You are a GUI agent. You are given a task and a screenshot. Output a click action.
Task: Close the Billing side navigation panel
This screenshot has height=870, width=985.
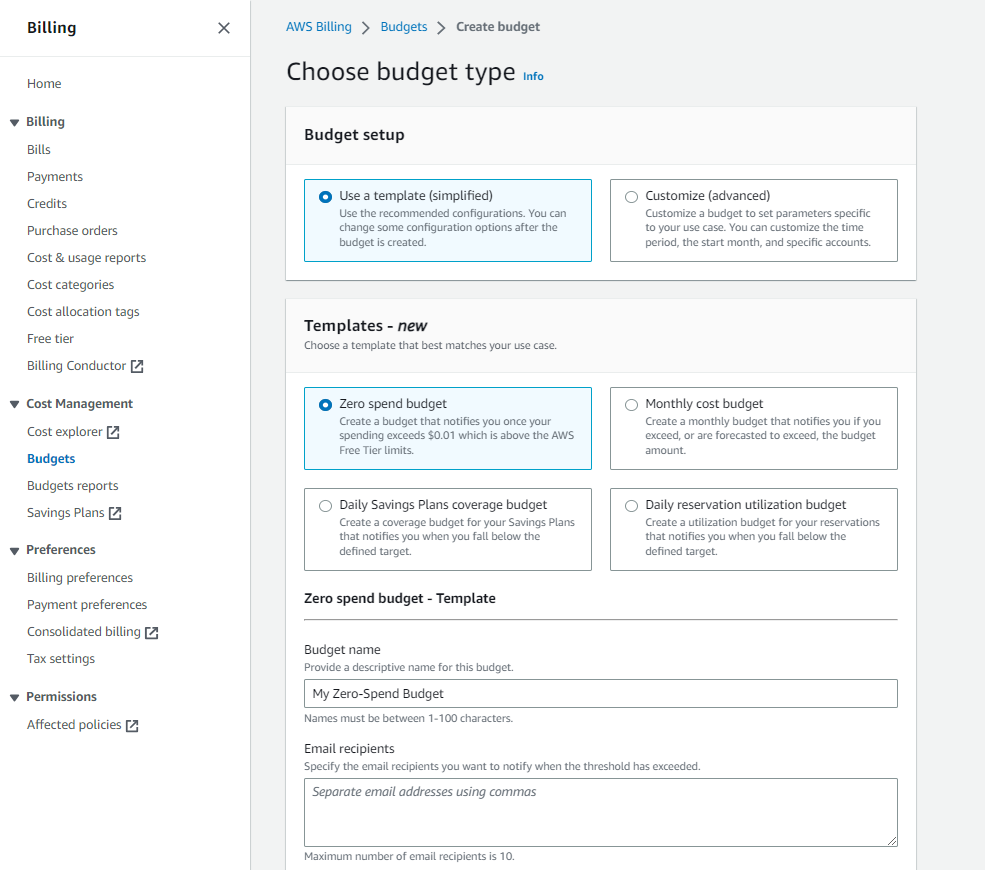(x=224, y=28)
